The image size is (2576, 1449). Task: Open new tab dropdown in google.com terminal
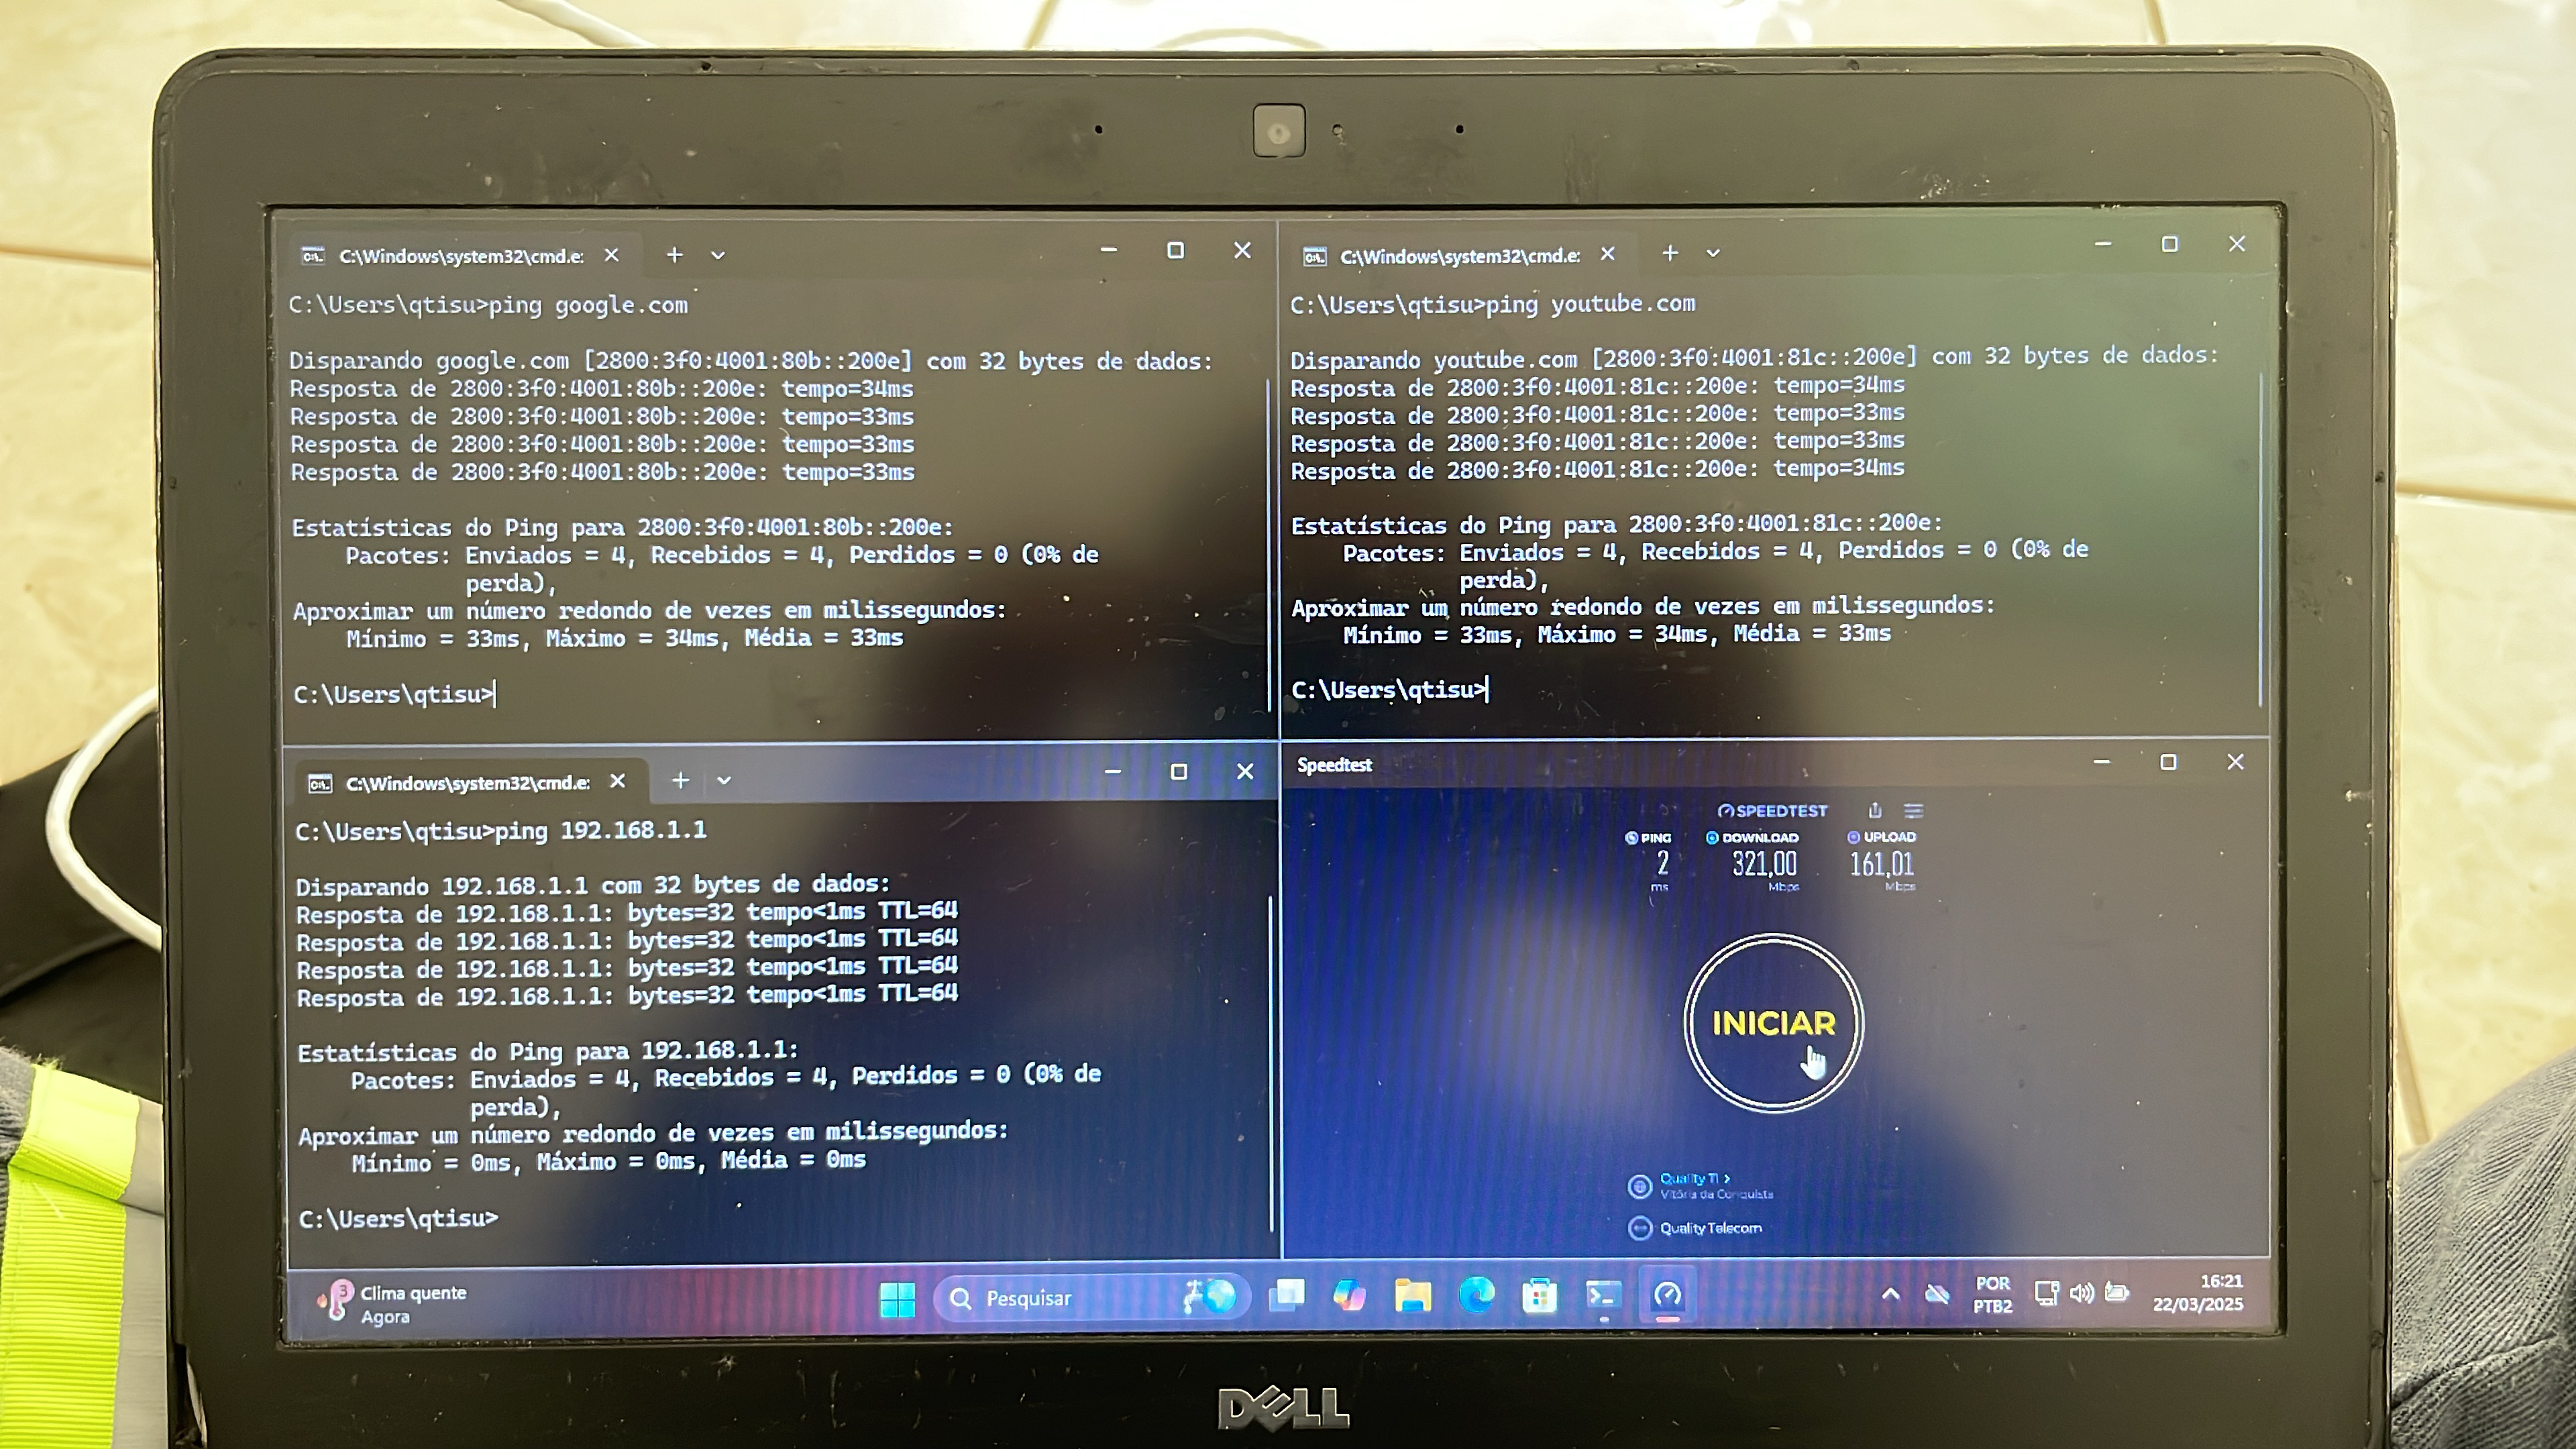pyautogui.click(x=718, y=256)
